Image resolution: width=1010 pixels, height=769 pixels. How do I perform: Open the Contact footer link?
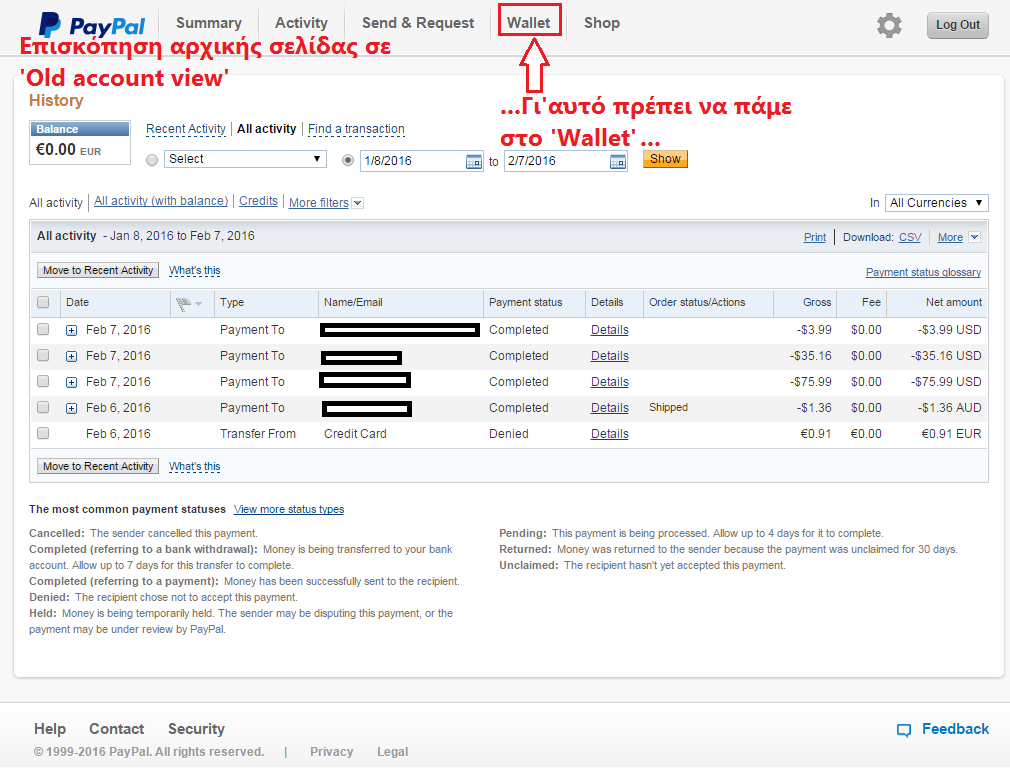coord(117,729)
